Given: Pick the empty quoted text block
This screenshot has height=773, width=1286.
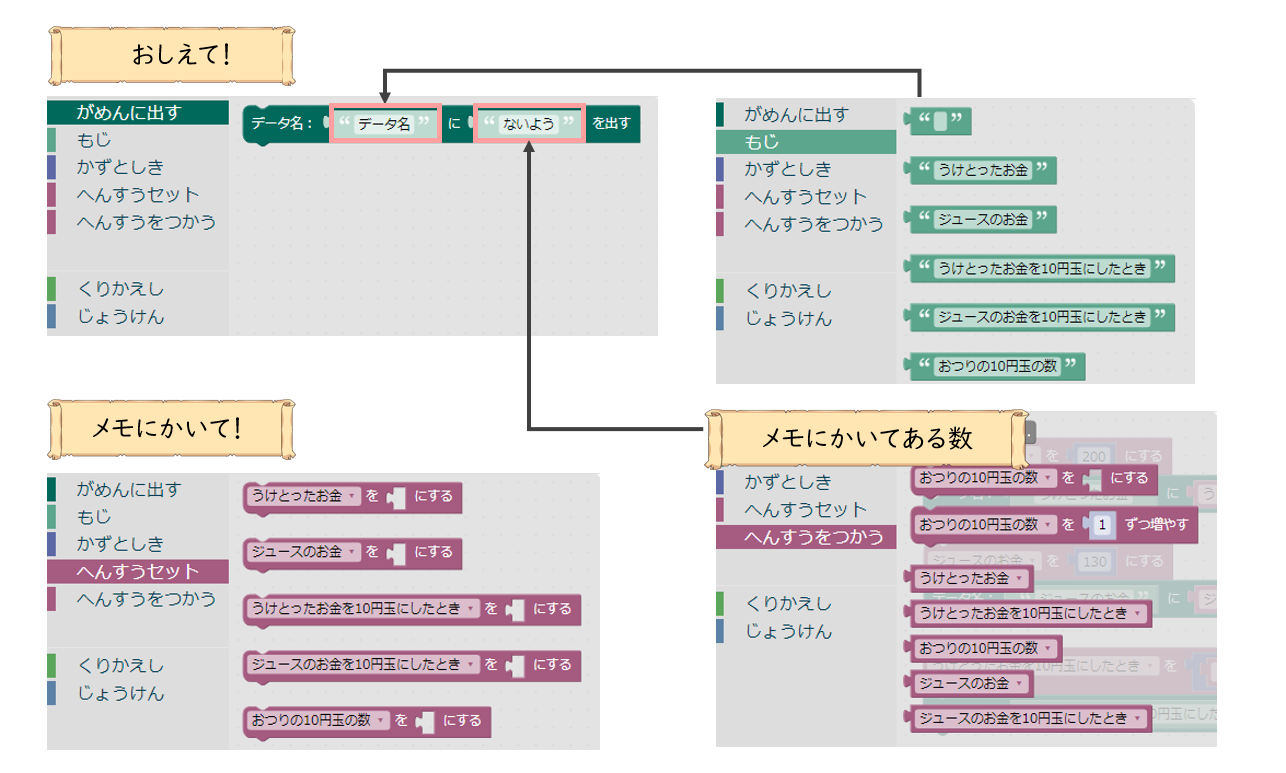Looking at the screenshot, I should (x=938, y=122).
